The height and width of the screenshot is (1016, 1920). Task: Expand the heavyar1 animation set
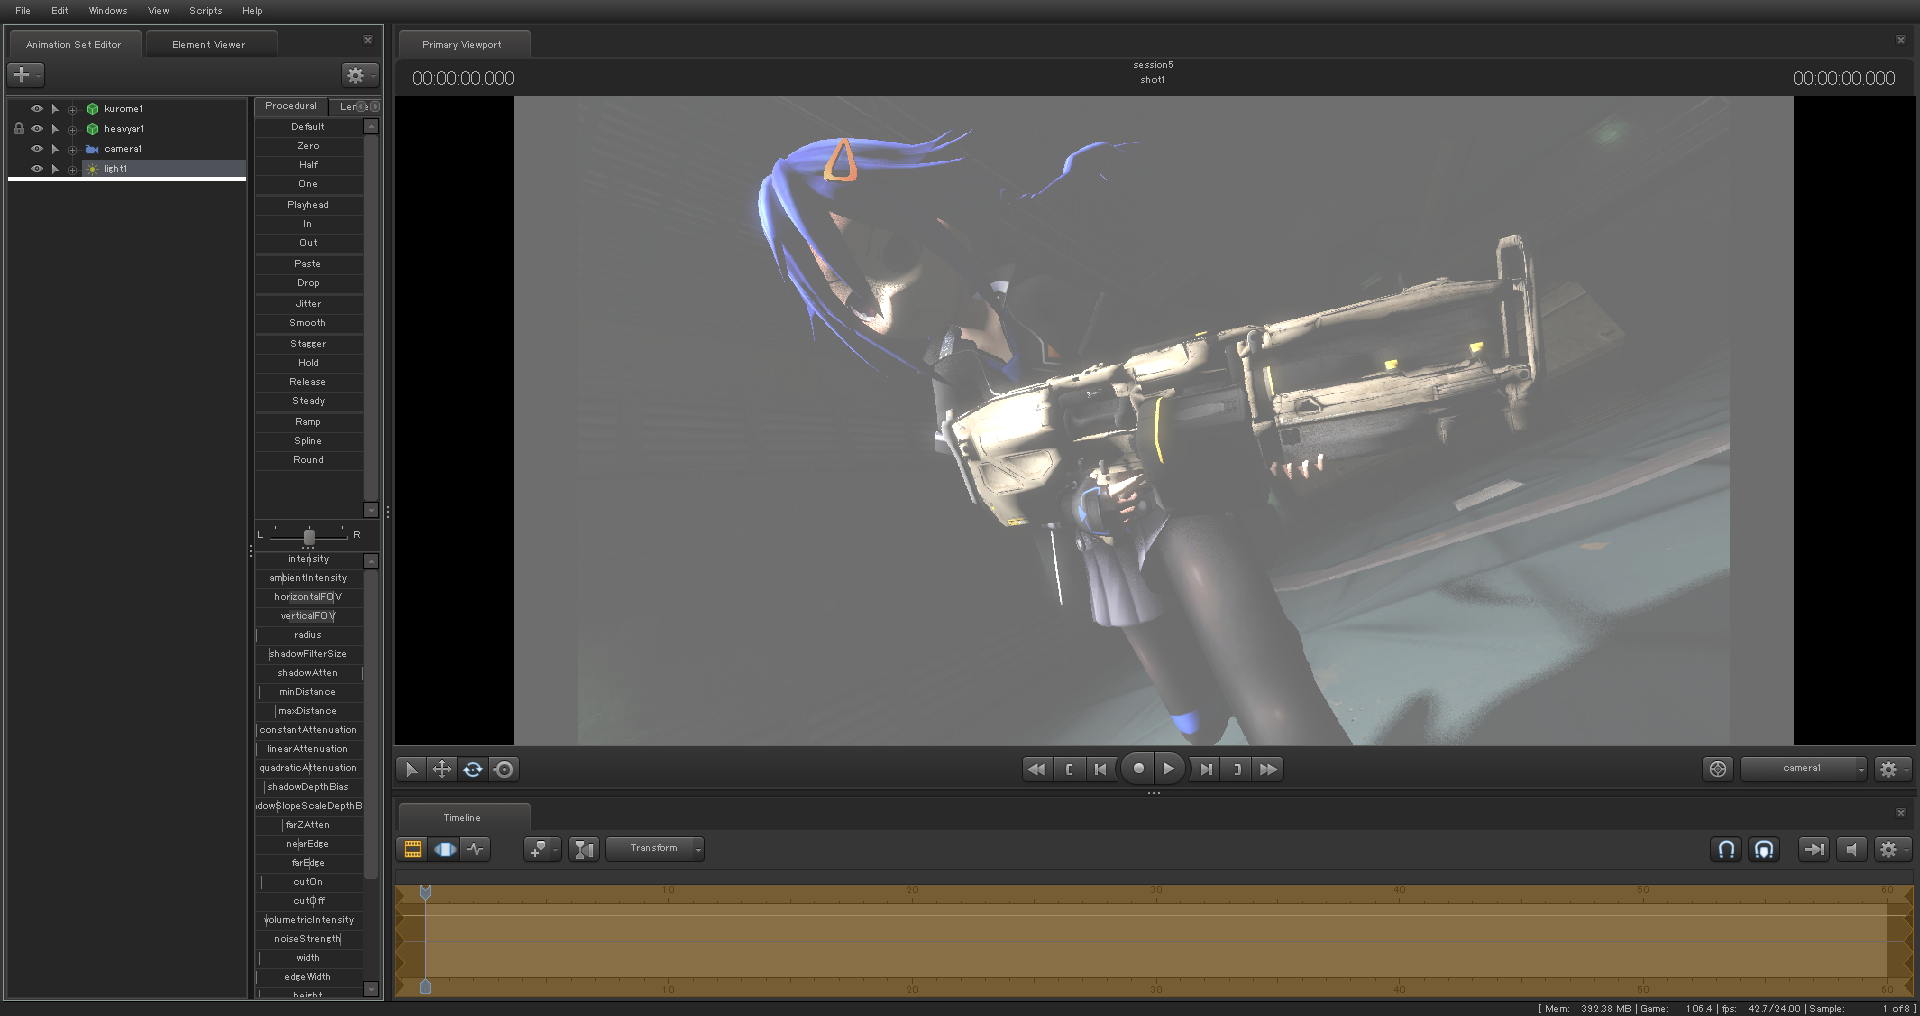point(72,129)
